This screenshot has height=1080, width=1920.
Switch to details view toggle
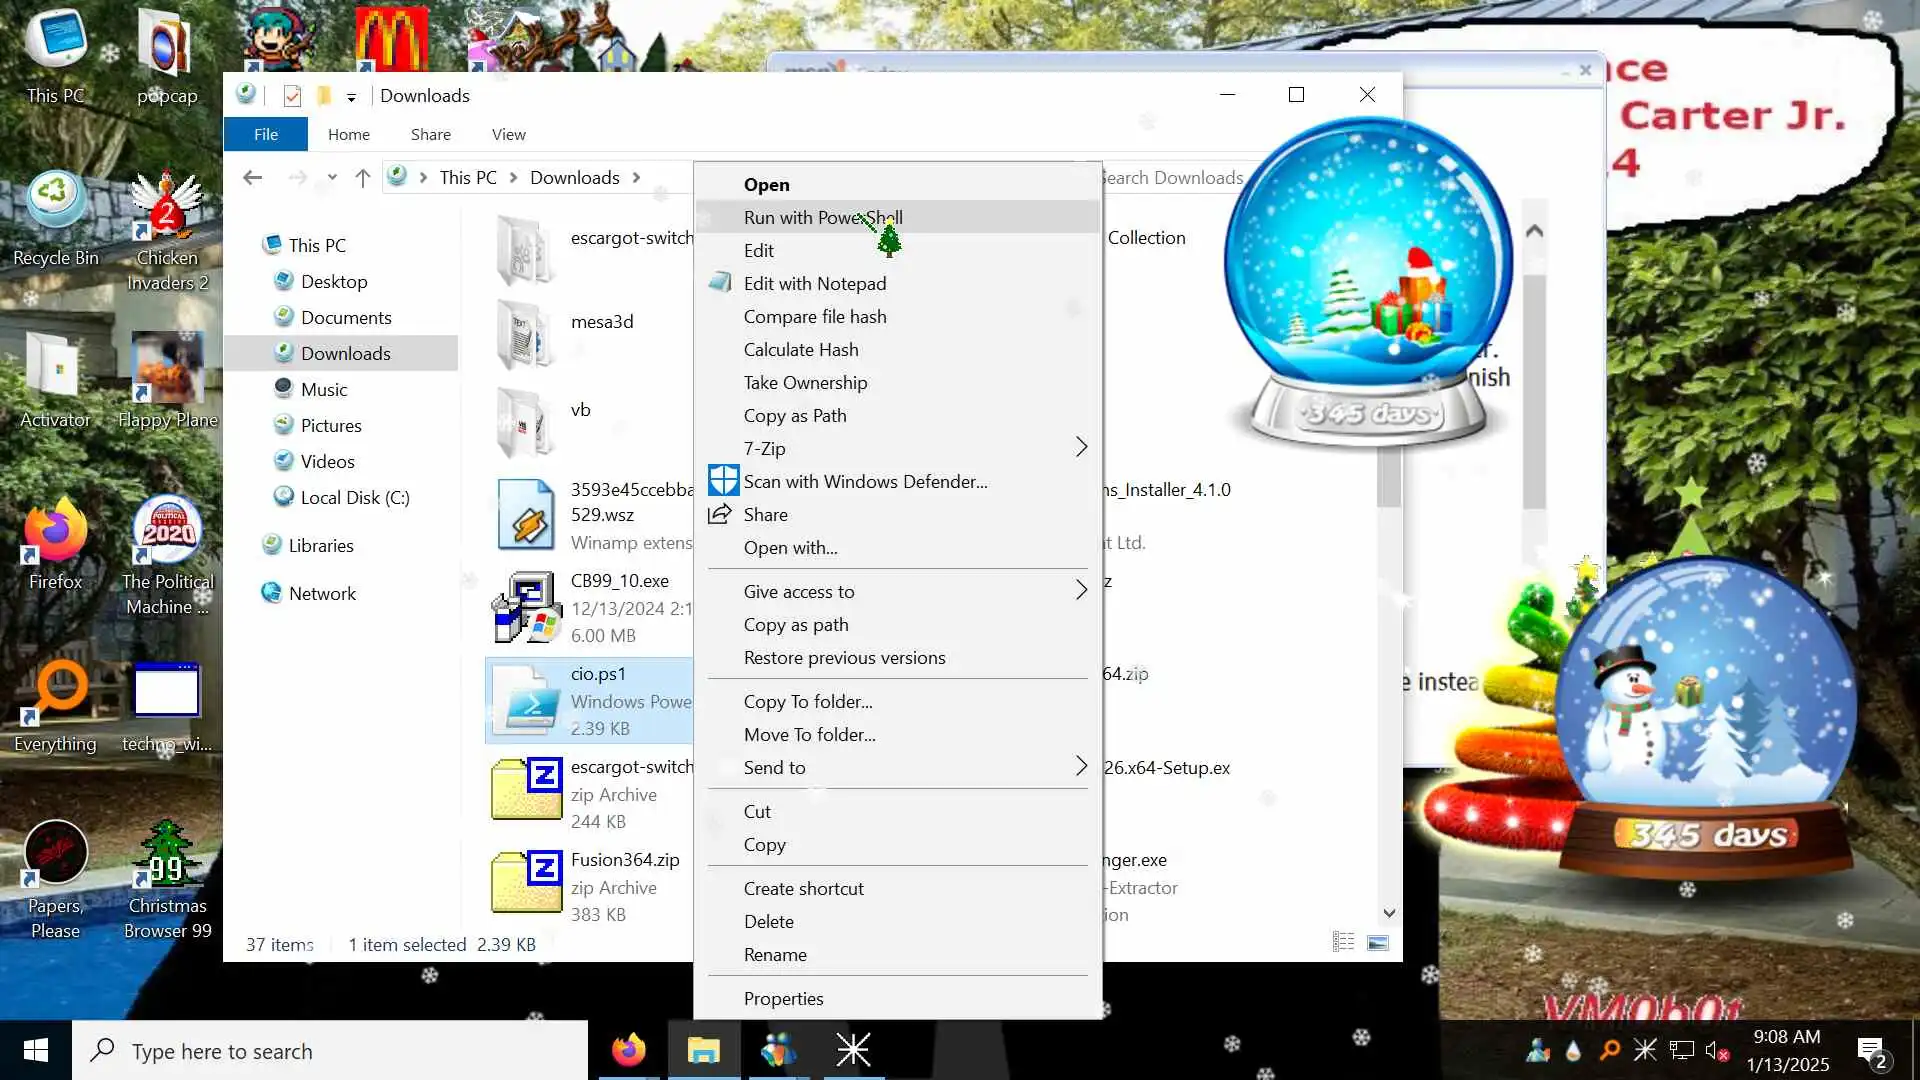[x=1343, y=942]
